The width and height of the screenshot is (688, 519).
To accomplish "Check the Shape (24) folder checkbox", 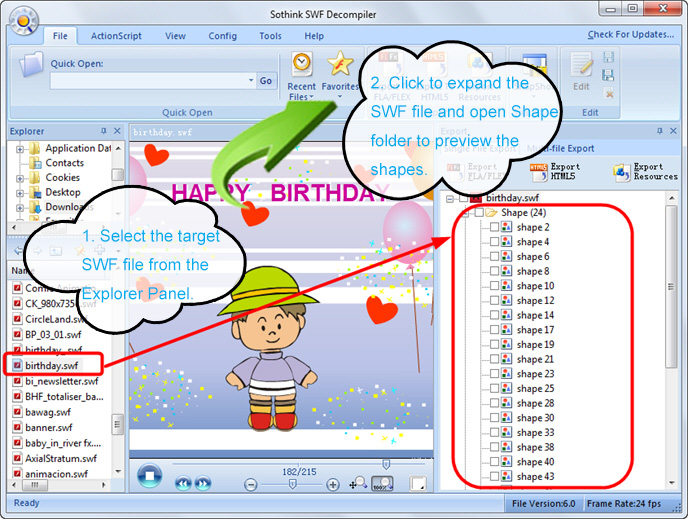I will click(479, 212).
